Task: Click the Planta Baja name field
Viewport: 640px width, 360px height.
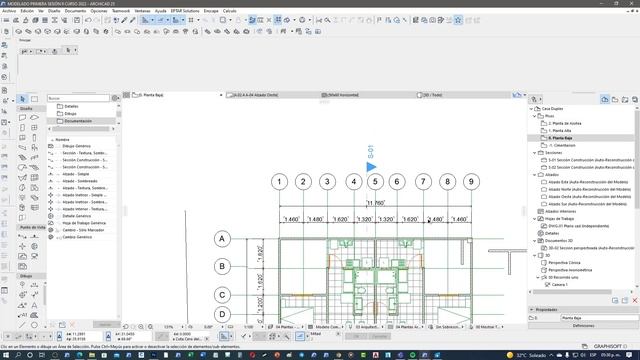Action: click(x=599, y=318)
